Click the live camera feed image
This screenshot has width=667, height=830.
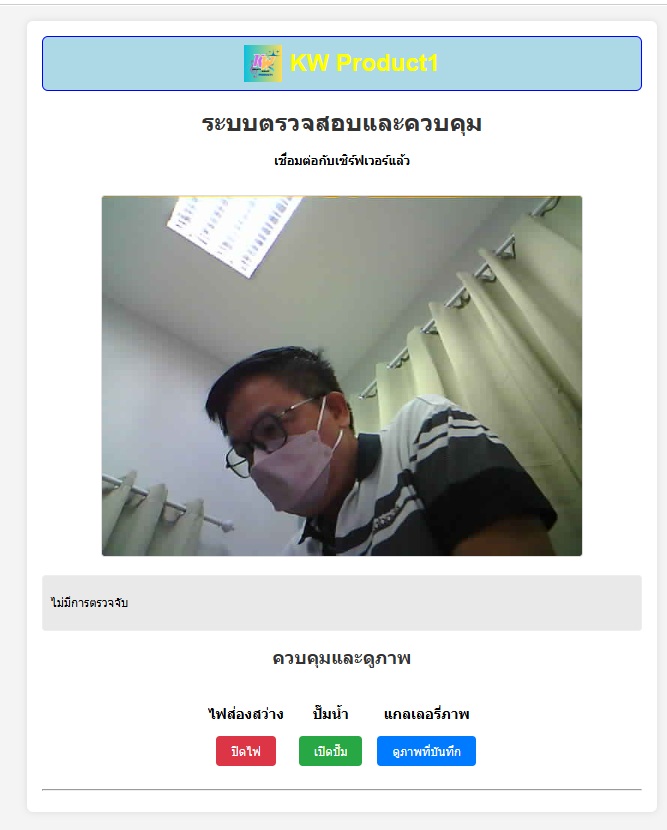click(x=342, y=376)
